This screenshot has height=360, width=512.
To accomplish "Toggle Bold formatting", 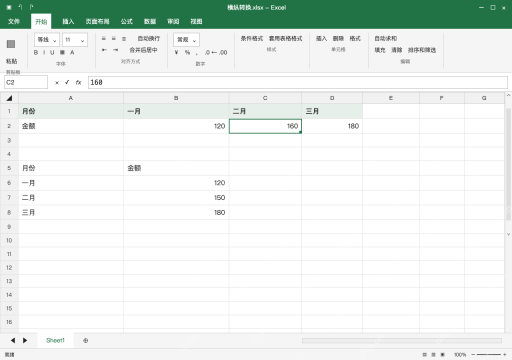I will (x=36, y=53).
